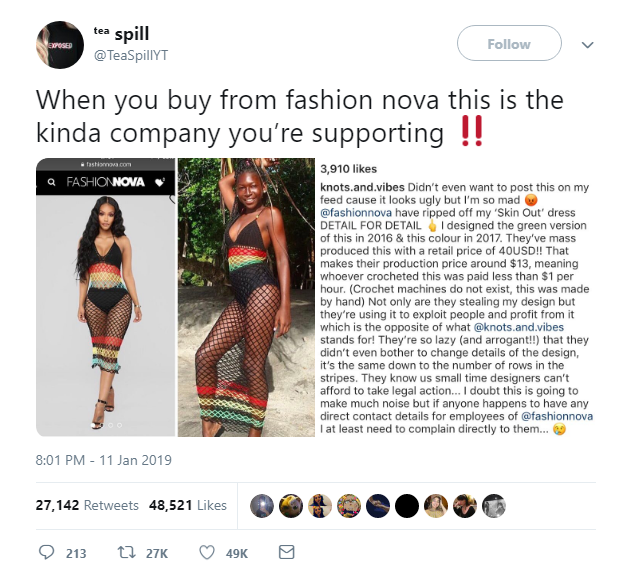Open the tea spill profile avatar
Image resolution: width=631 pixels, height=570 pixels.
(x=60, y=45)
